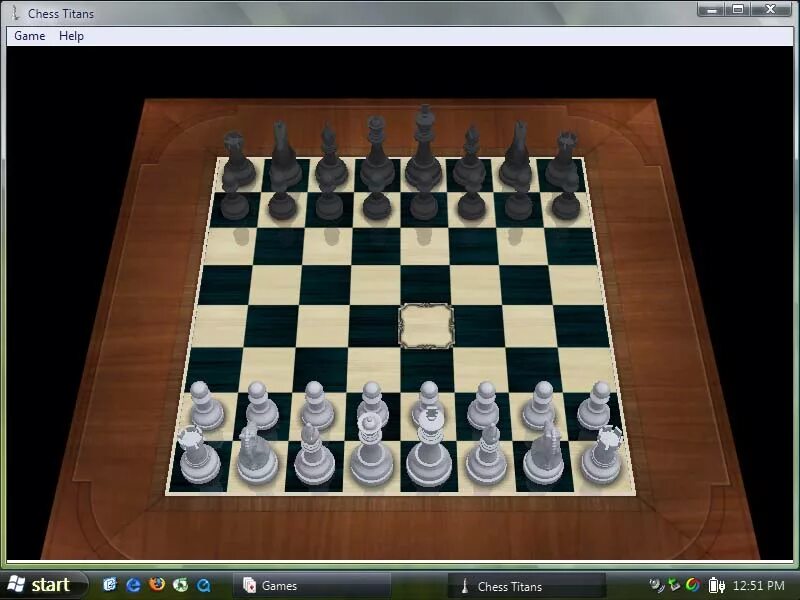Click the black king on e8
Image resolution: width=800 pixels, height=600 pixels.
tap(423, 148)
